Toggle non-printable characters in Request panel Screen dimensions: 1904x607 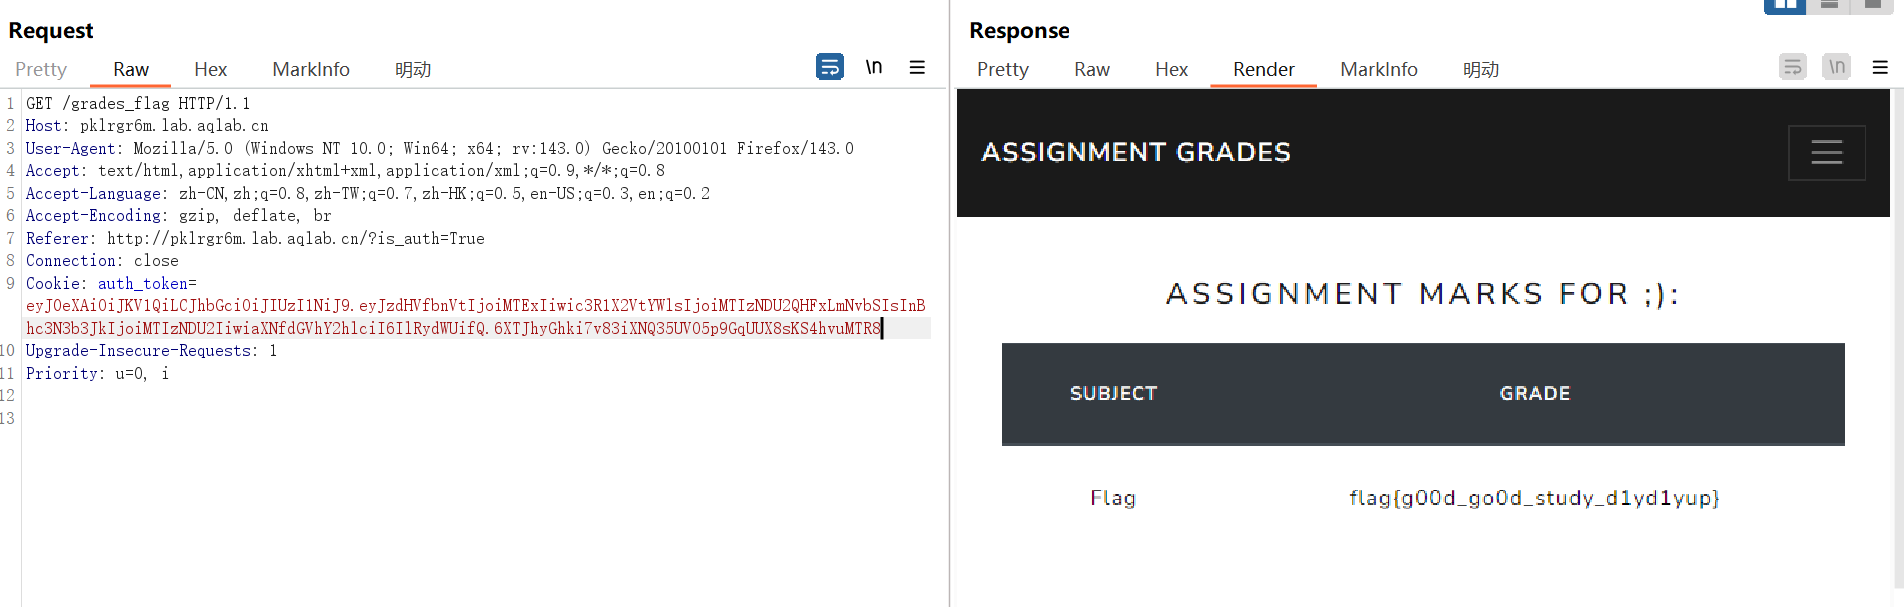(874, 67)
